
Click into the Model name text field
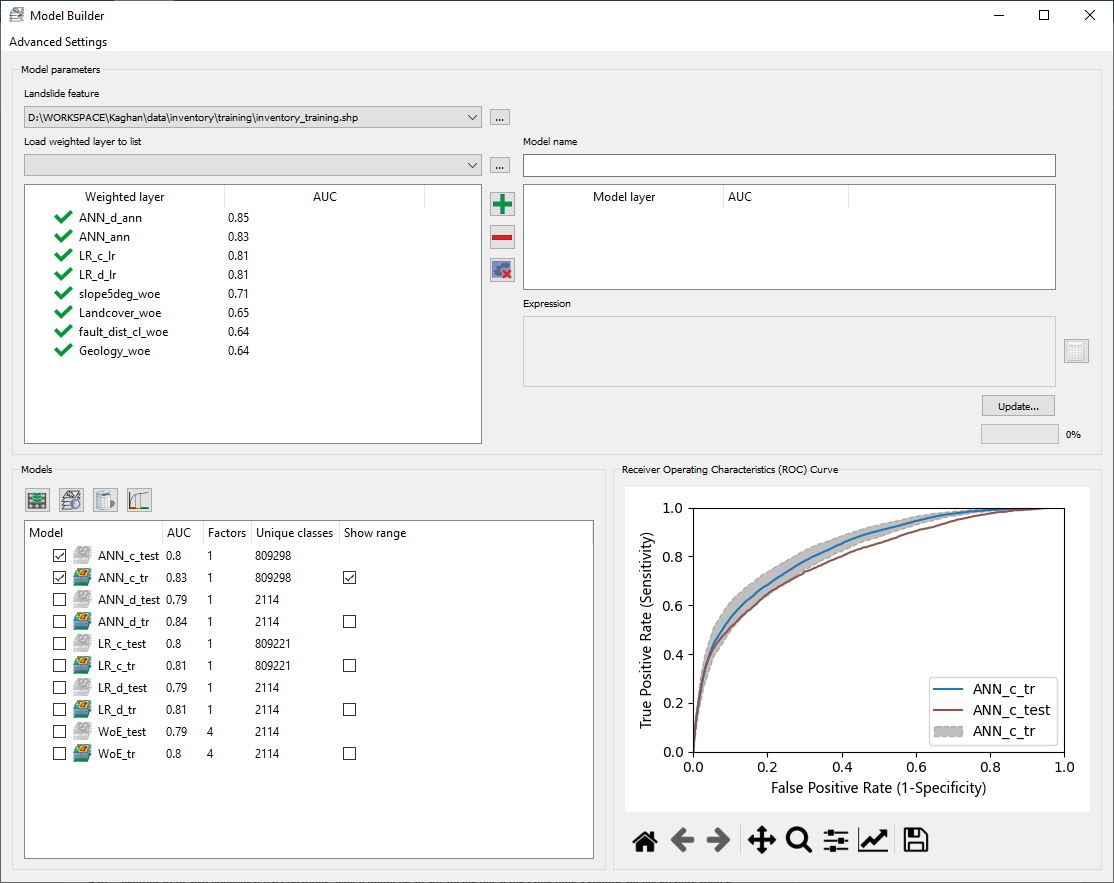coord(788,165)
